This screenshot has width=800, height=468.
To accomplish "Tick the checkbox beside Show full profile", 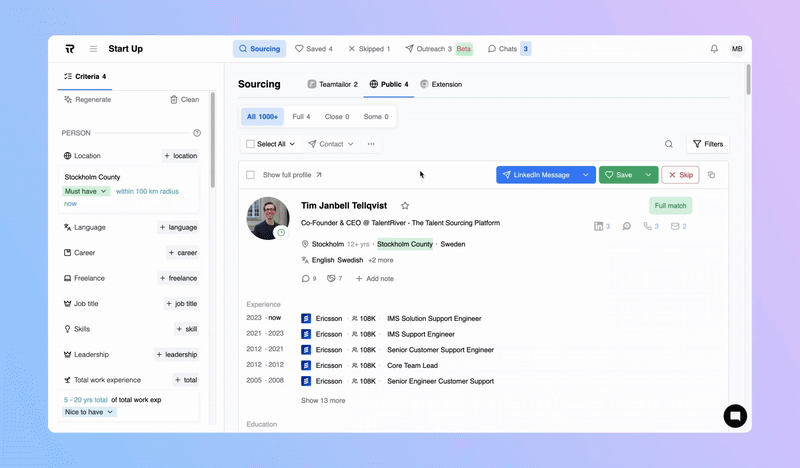I will pos(251,175).
